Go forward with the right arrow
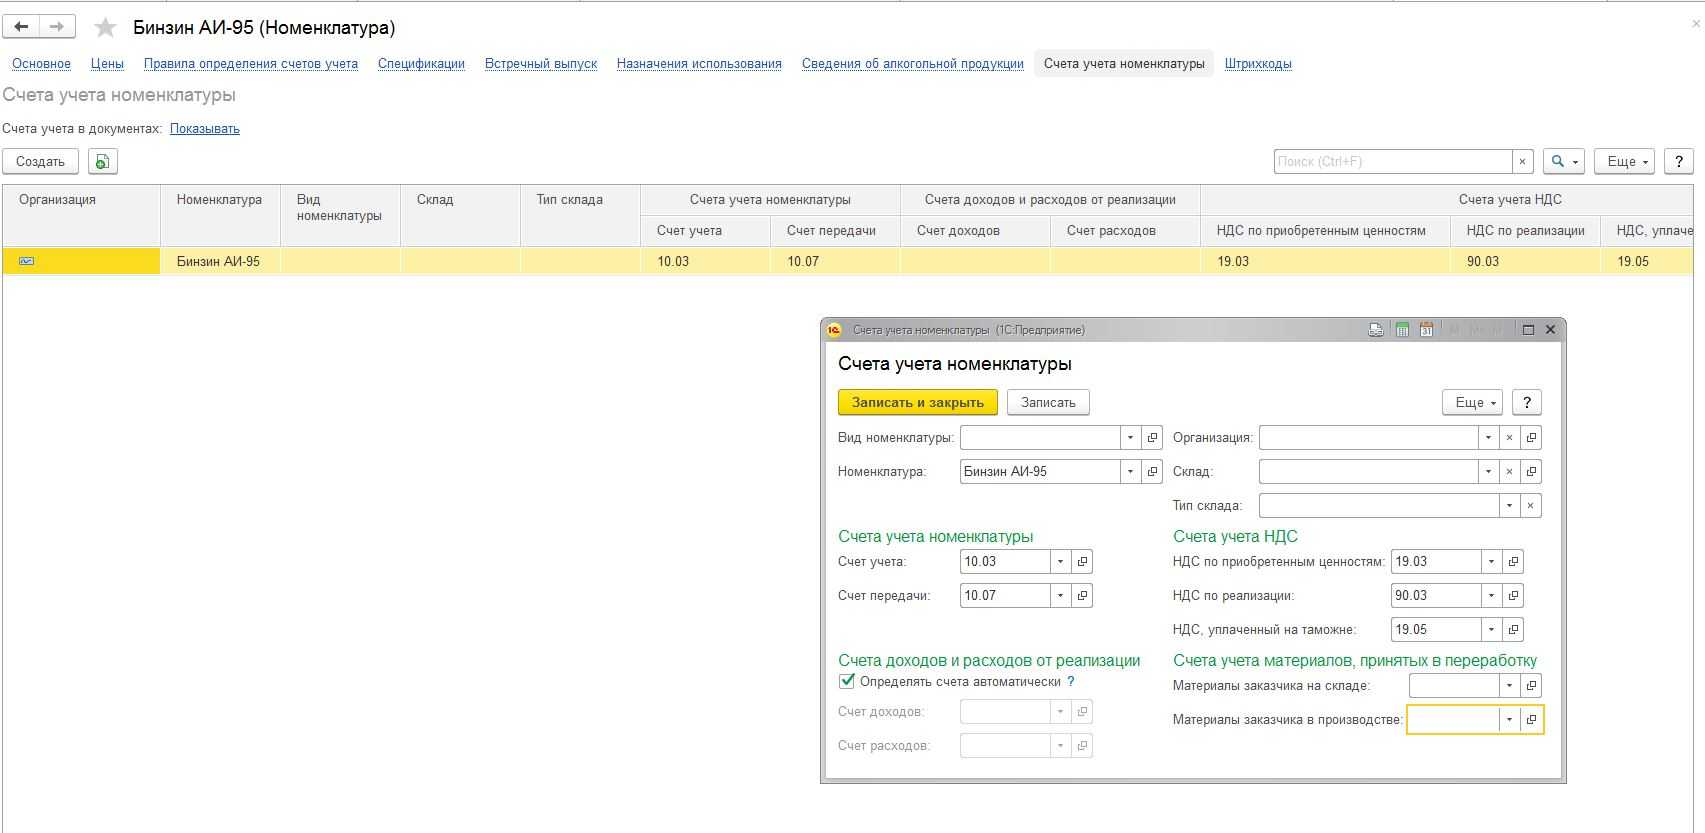The height and width of the screenshot is (833, 1705). [57, 27]
